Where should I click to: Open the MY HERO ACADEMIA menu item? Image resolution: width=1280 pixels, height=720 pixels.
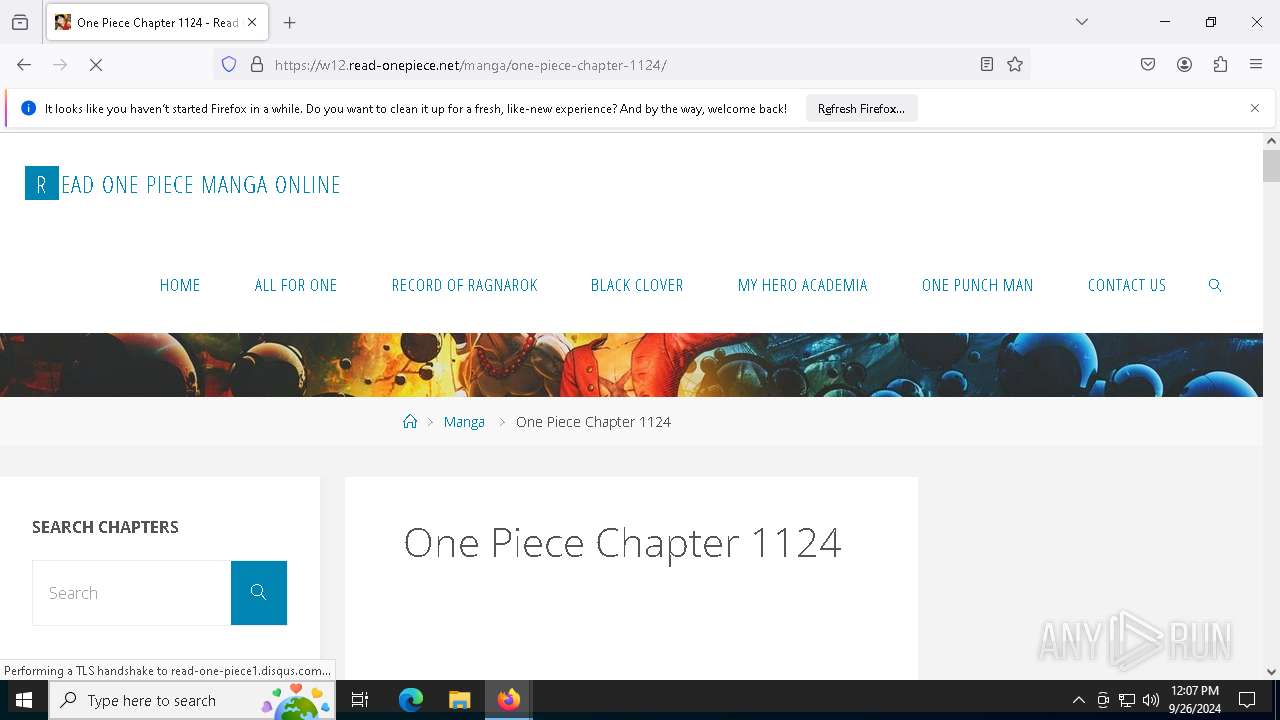(803, 285)
